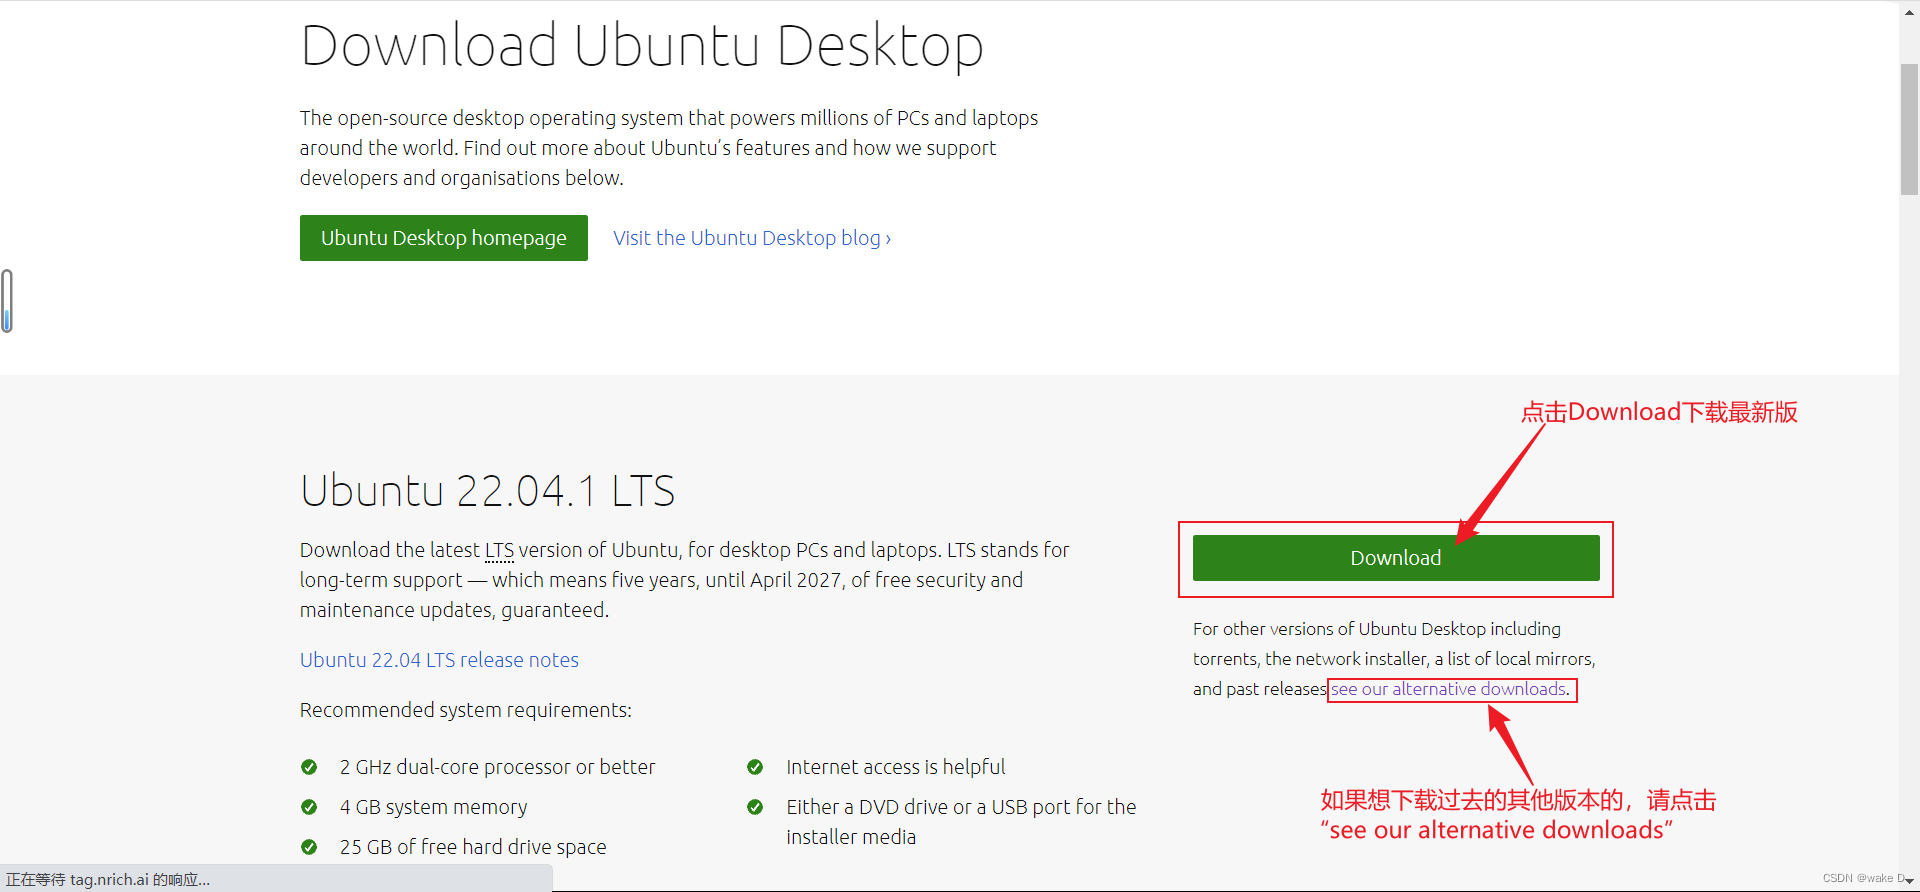This screenshot has height=892, width=1920.
Task: Click the Internet access is helpful text
Action: [x=896, y=767]
